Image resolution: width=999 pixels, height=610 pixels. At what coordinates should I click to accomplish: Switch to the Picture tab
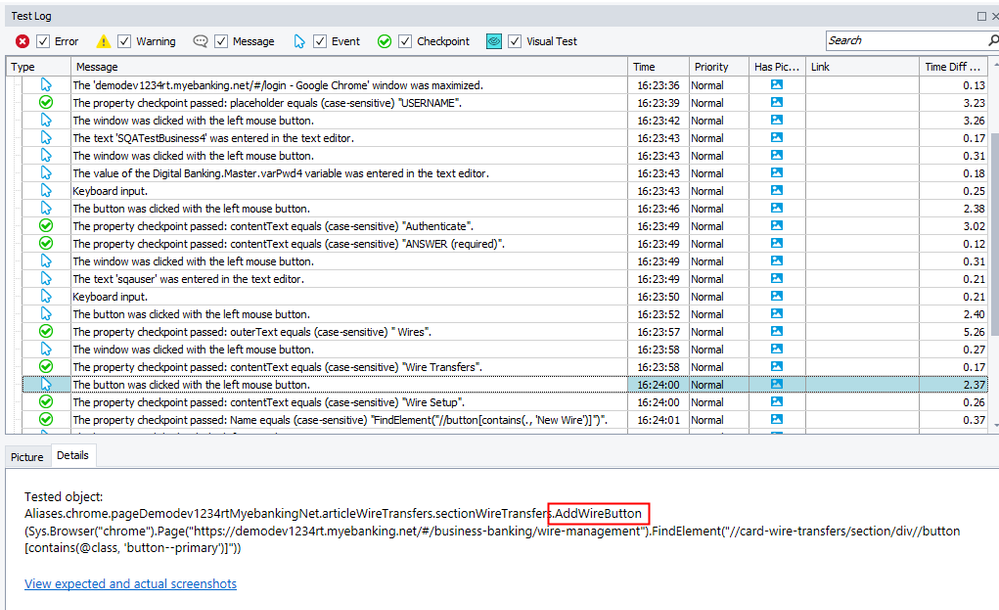point(27,457)
